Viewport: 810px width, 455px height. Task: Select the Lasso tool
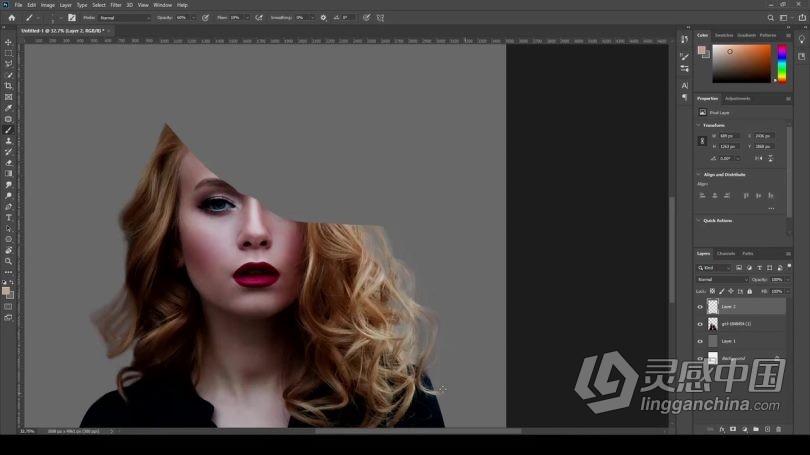(9, 64)
